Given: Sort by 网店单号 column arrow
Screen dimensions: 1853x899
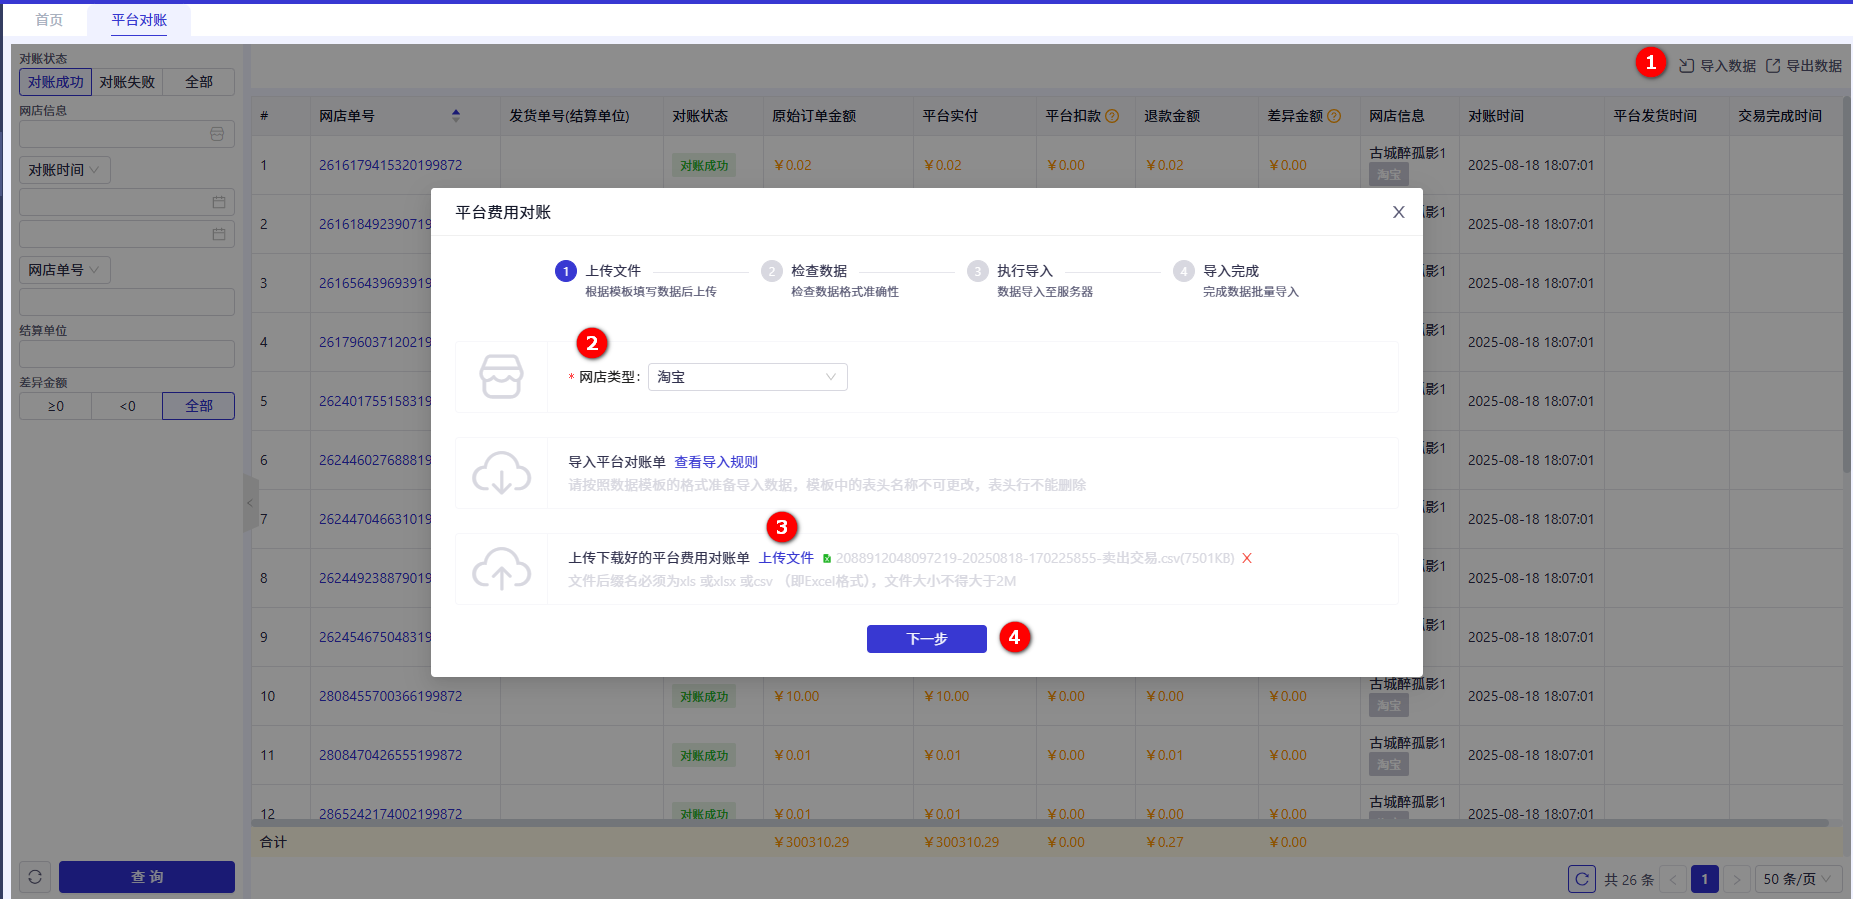Looking at the screenshot, I should tap(456, 116).
